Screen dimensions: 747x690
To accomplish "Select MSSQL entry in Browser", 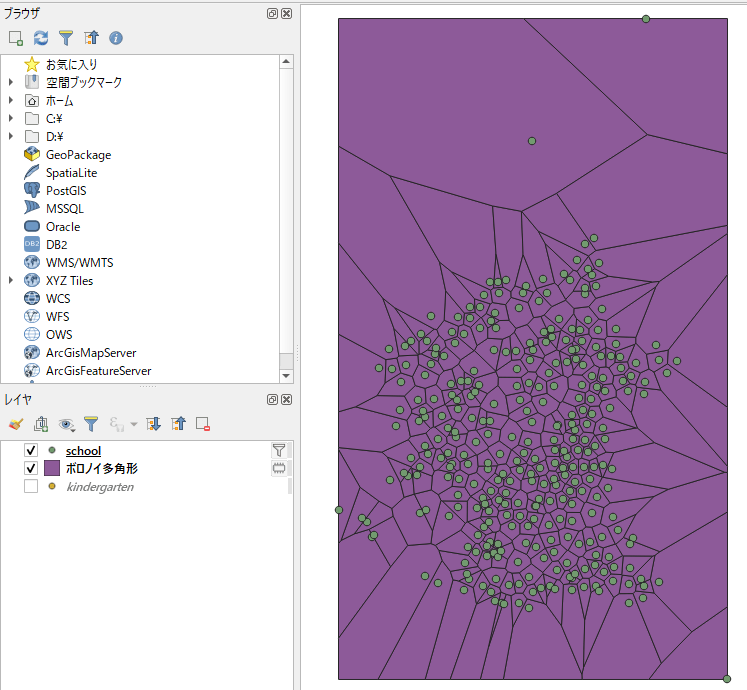I will tap(65, 209).
